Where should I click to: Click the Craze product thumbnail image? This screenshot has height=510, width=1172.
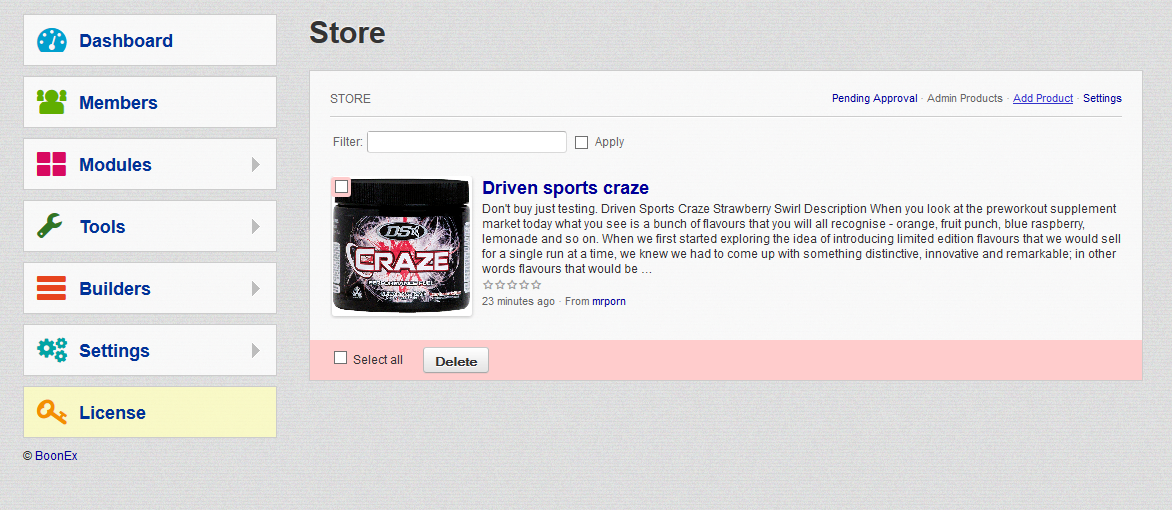[402, 247]
